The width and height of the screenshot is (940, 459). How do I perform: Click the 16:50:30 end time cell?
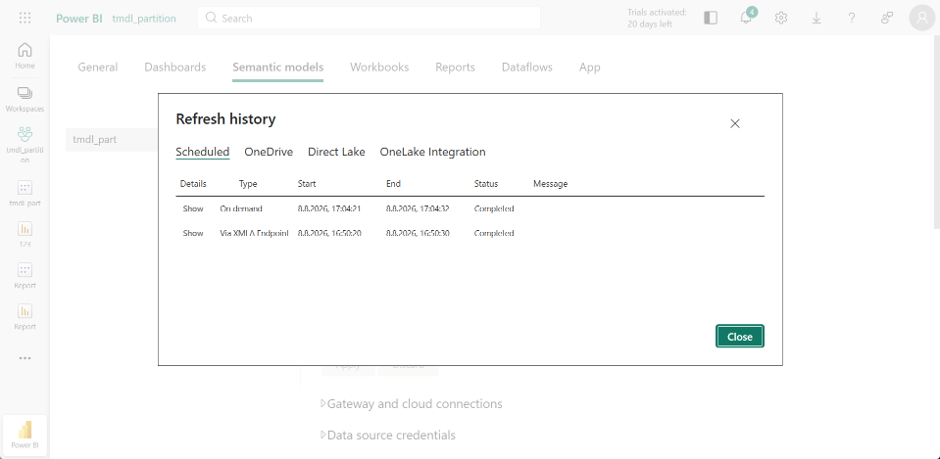417,232
